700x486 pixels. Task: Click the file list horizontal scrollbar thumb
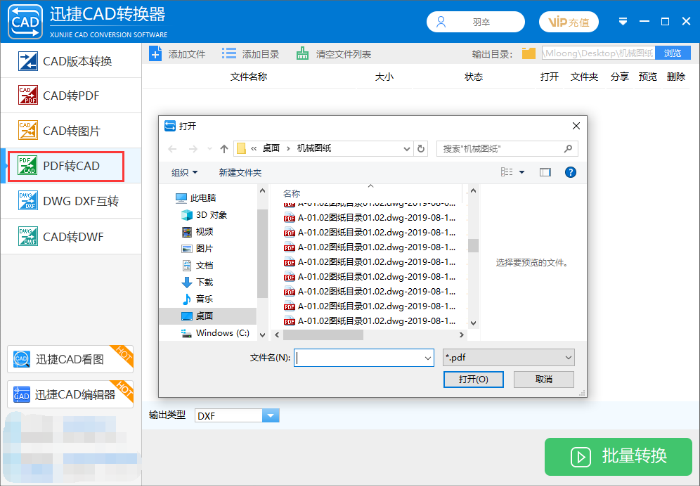click(x=323, y=334)
